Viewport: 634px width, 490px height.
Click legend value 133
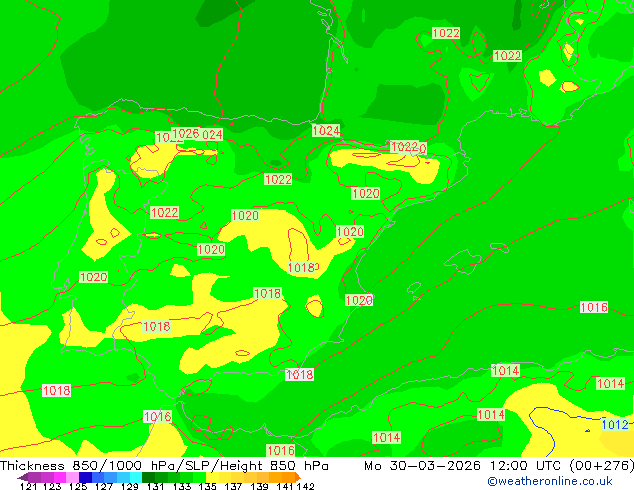[x=182, y=486]
